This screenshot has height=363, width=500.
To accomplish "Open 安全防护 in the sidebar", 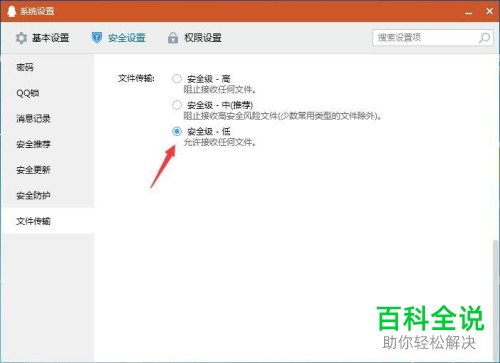I will point(47,196).
